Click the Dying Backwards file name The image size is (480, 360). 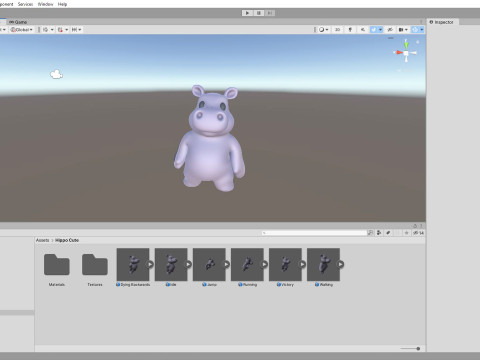[x=135, y=285]
